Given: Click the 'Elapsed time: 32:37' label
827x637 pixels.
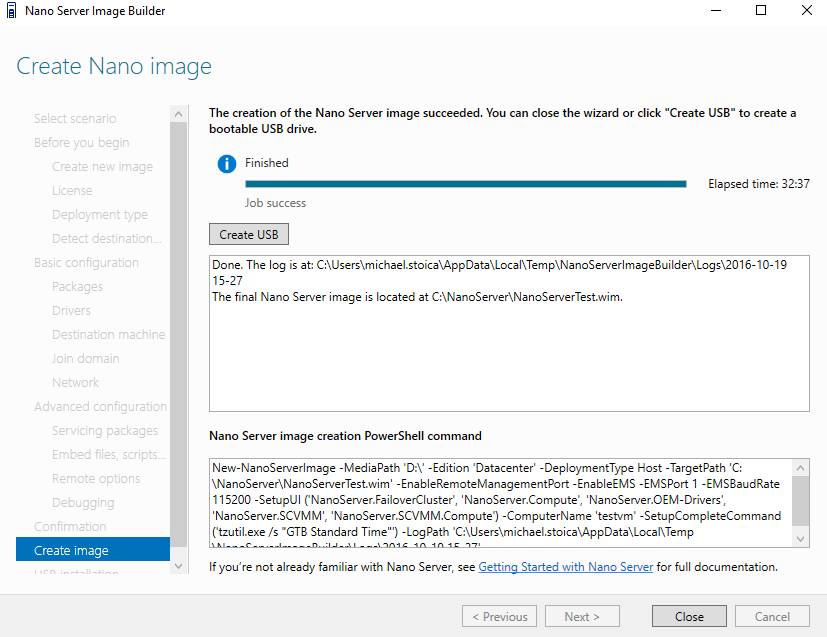Looking at the screenshot, I should [x=758, y=184].
